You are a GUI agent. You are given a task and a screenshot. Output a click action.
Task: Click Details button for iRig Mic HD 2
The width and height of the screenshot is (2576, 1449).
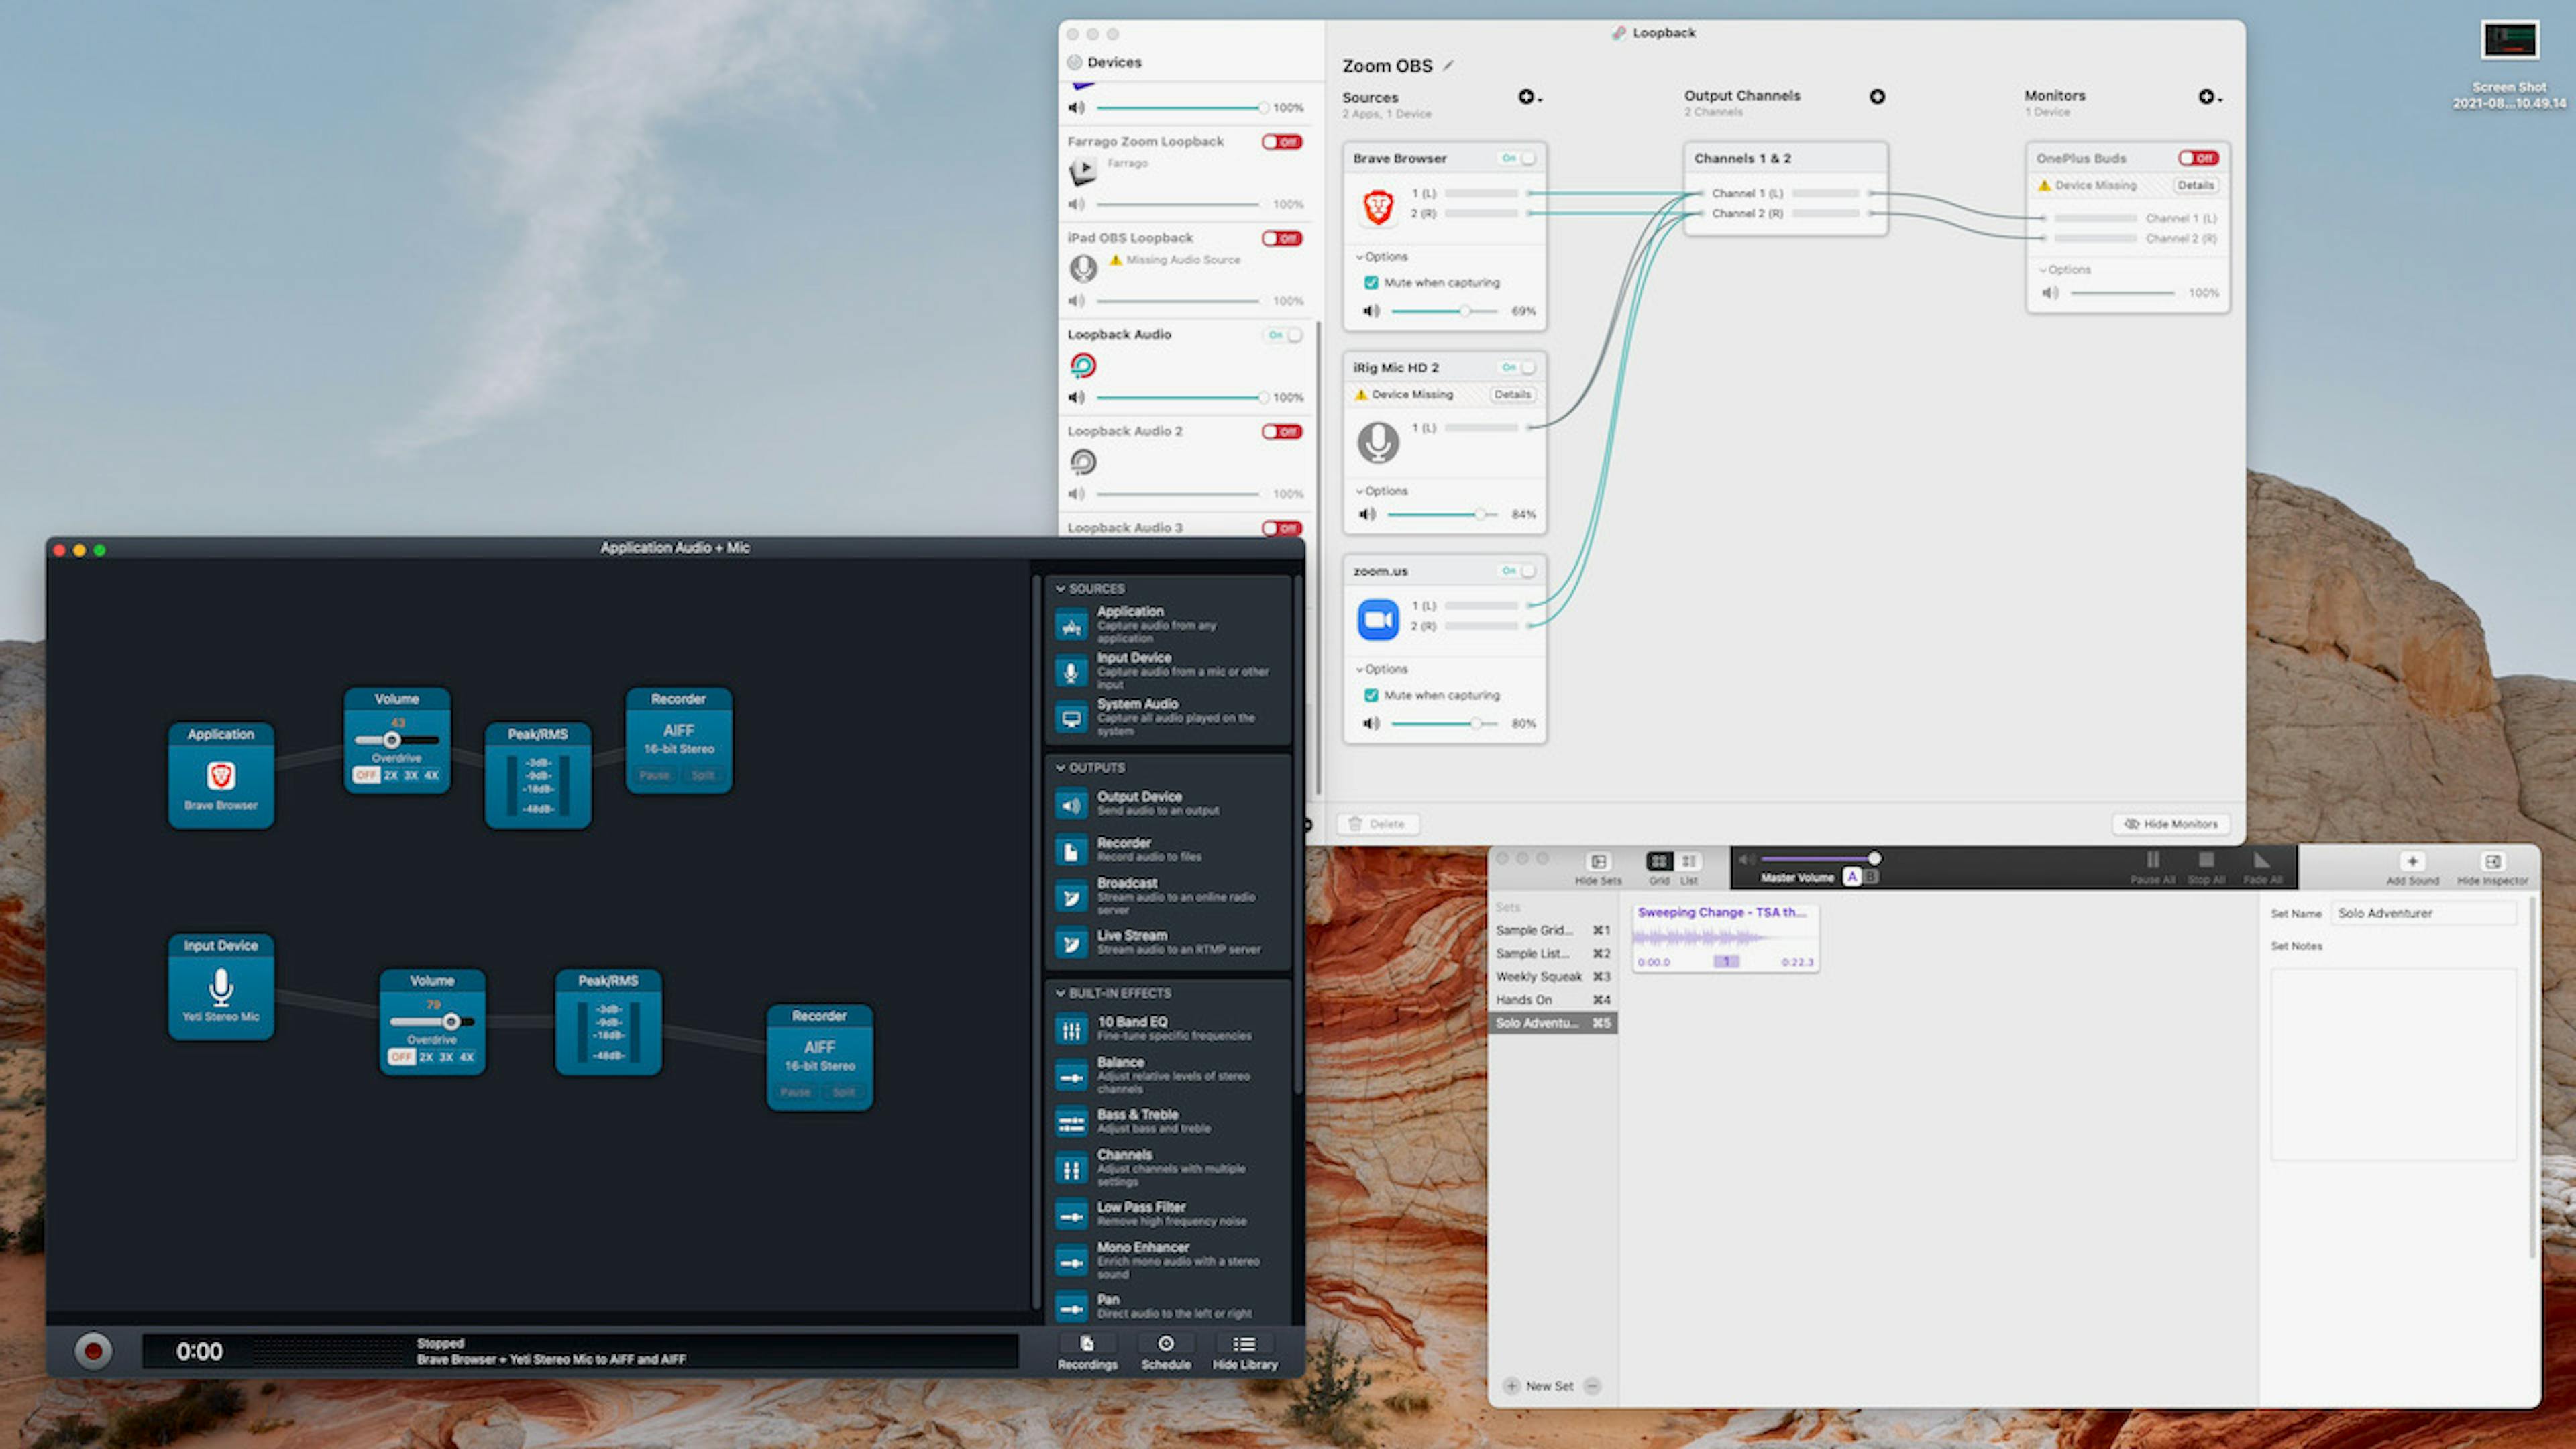click(1512, 394)
